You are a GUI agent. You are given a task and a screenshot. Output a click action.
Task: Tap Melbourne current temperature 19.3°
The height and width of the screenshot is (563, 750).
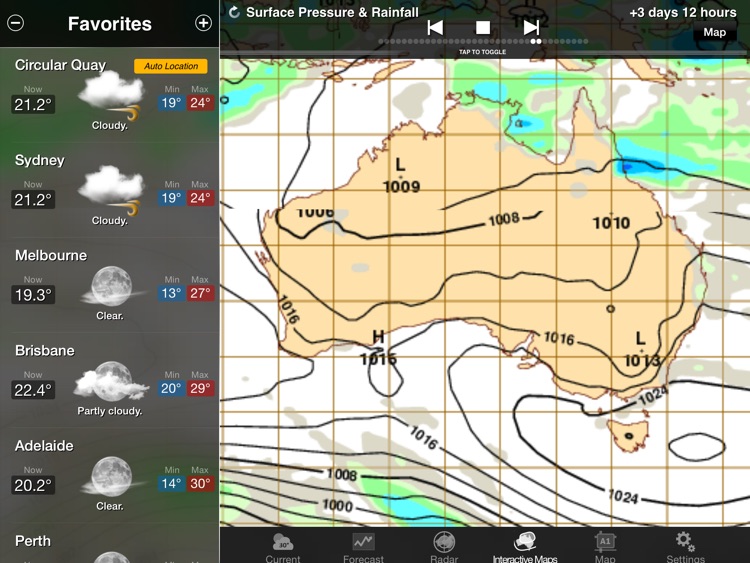point(33,295)
